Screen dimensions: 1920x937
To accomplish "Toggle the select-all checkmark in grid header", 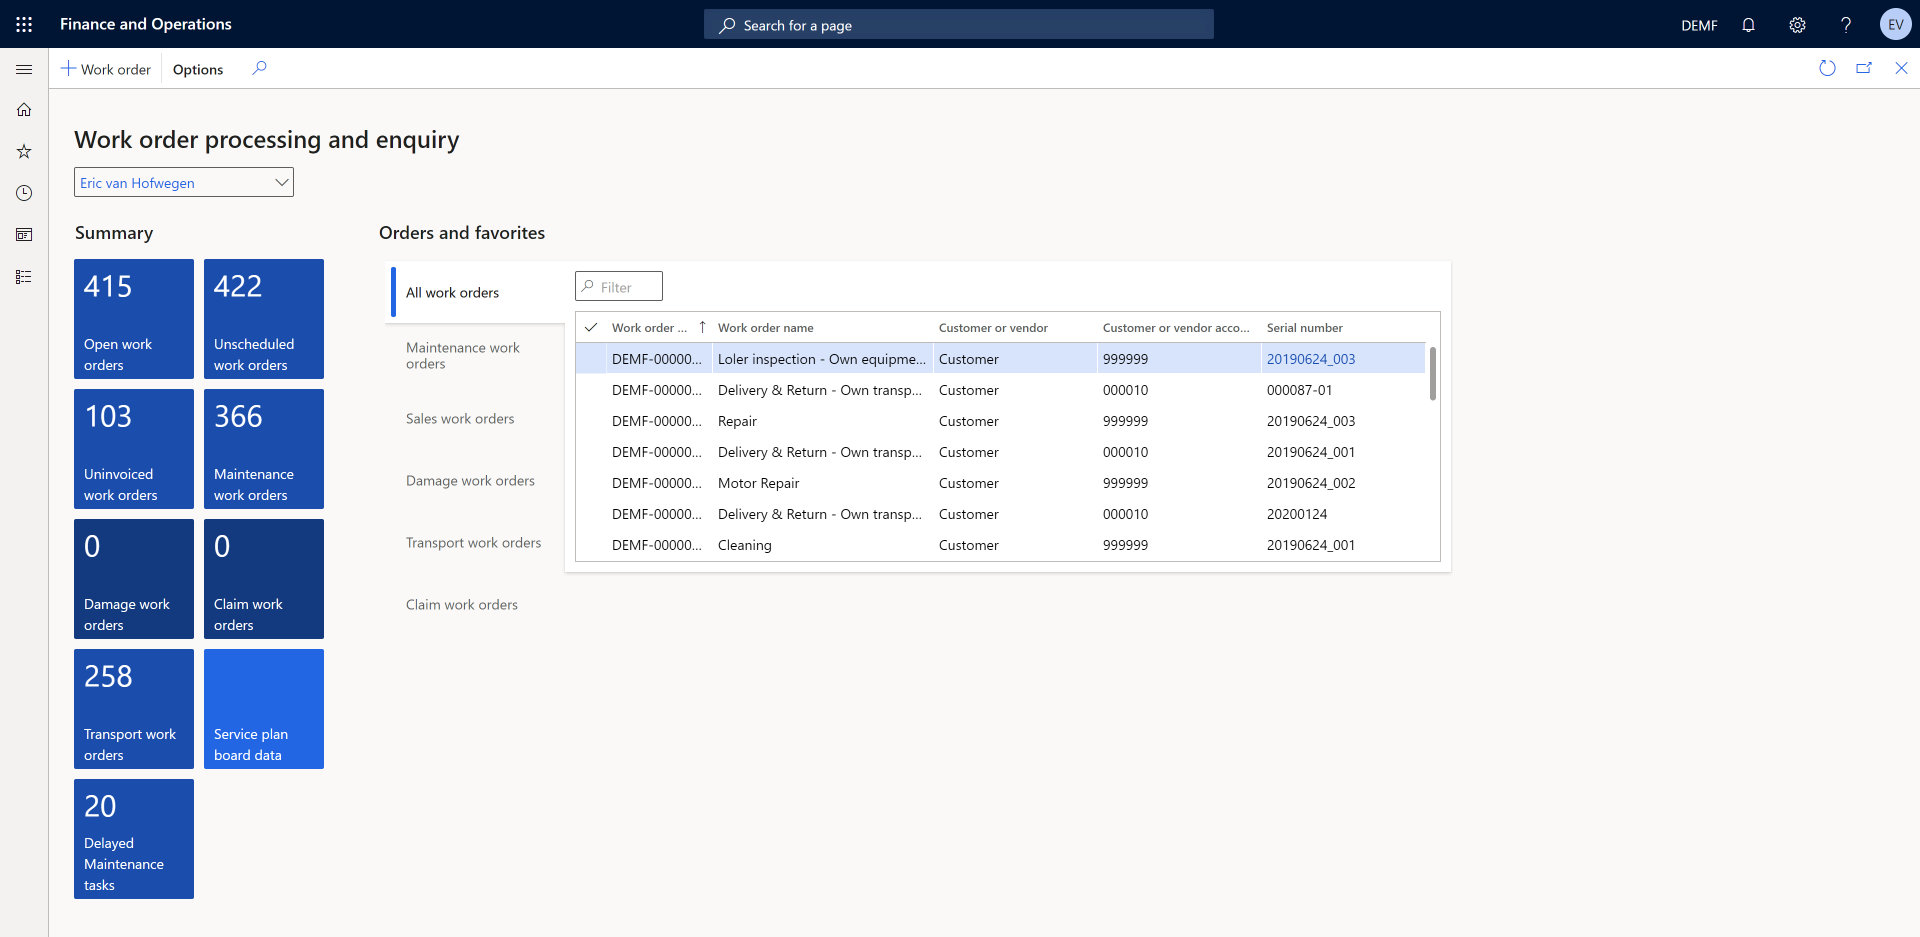I will pyautogui.click(x=591, y=327).
